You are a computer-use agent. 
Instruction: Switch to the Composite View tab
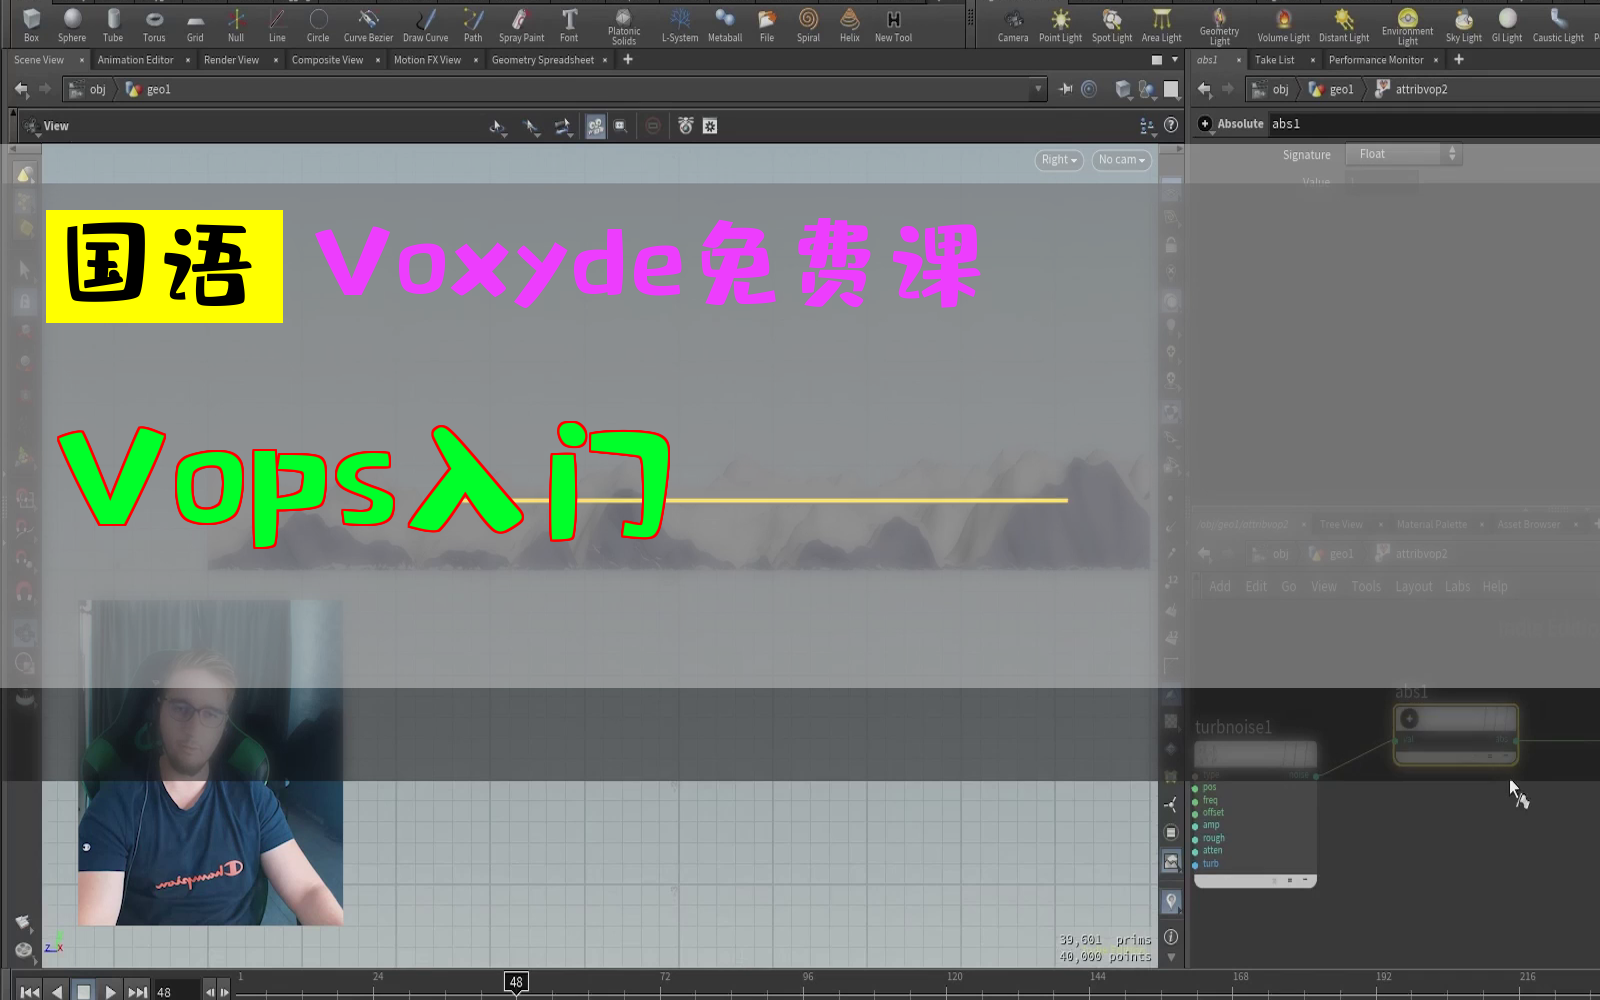(x=327, y=60)
